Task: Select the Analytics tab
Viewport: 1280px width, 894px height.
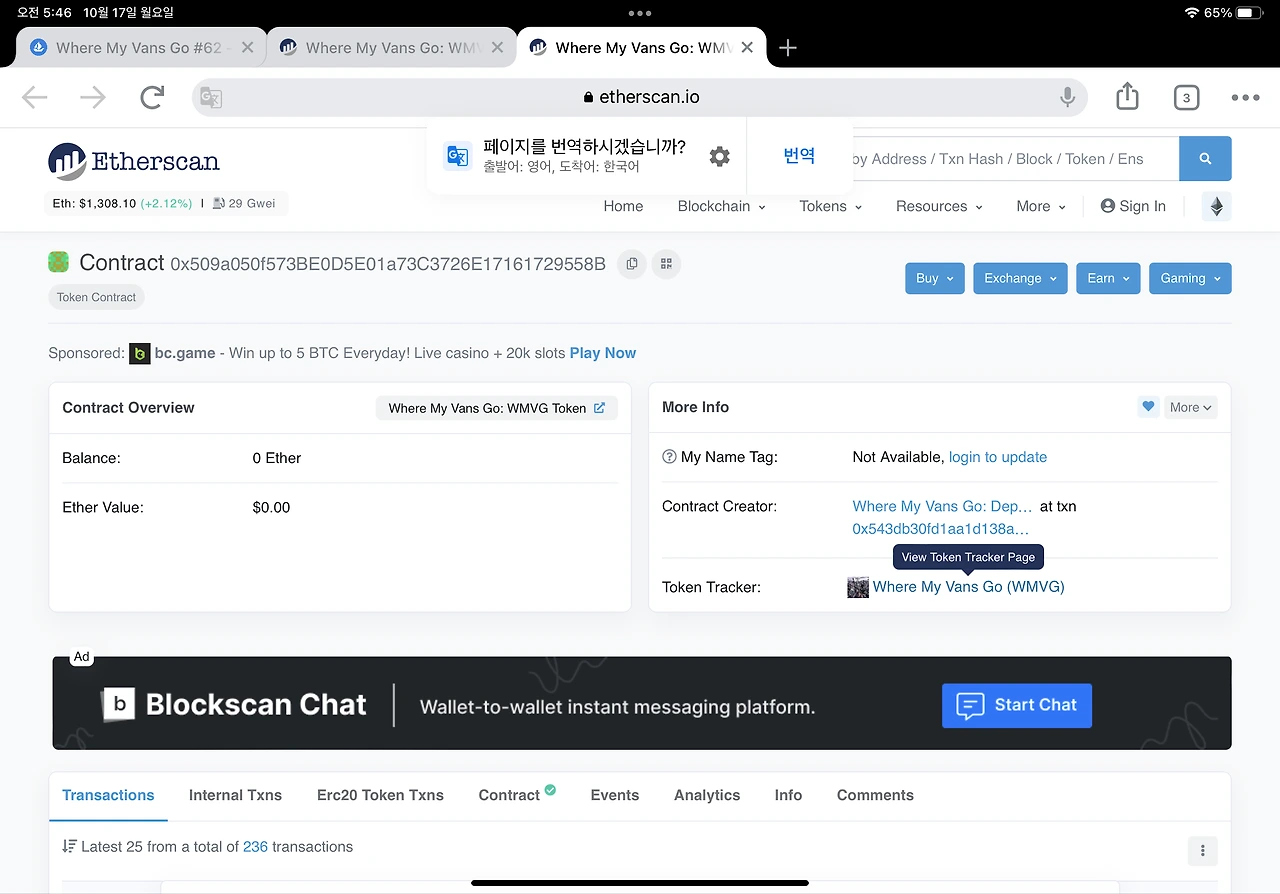Action: pyautogui.click(x=707, y=795)
